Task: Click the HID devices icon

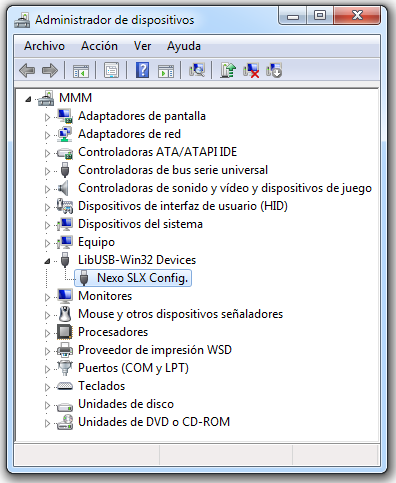Action: [x=65, y=206]
